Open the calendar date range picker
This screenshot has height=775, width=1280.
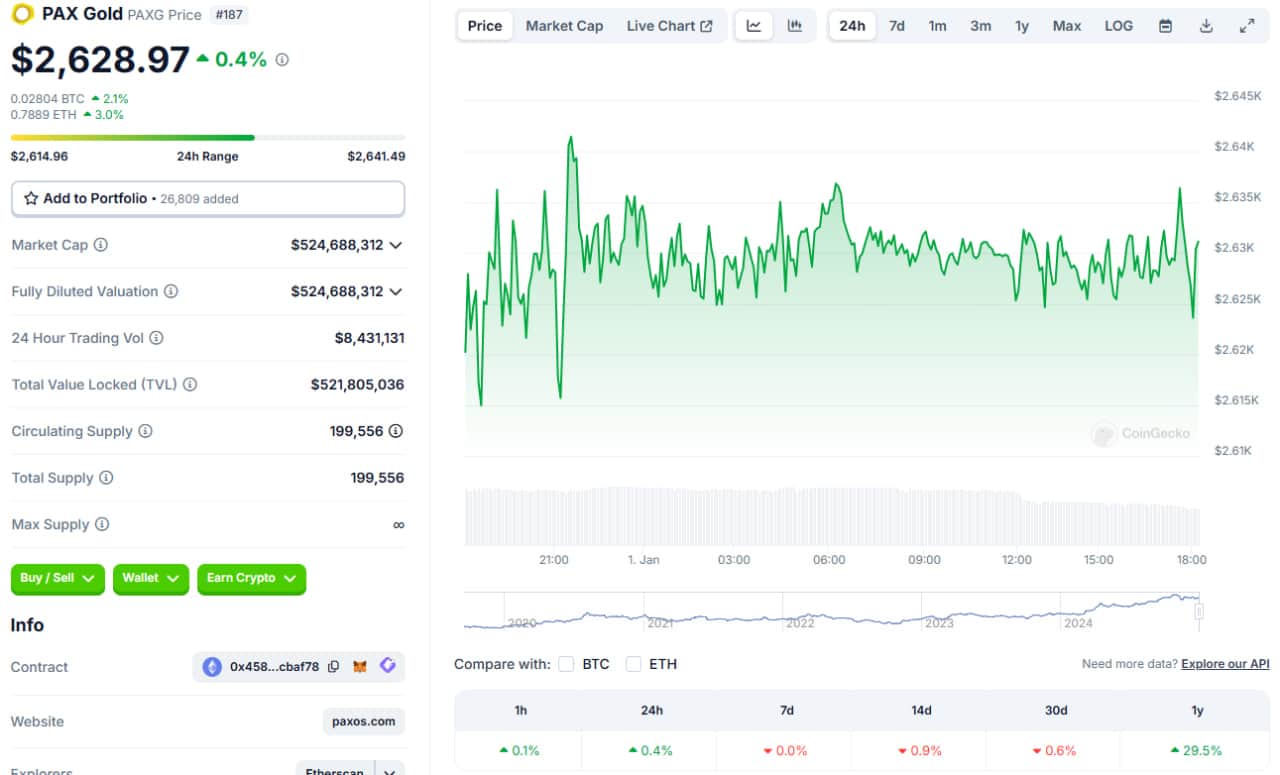point(1165,26)
